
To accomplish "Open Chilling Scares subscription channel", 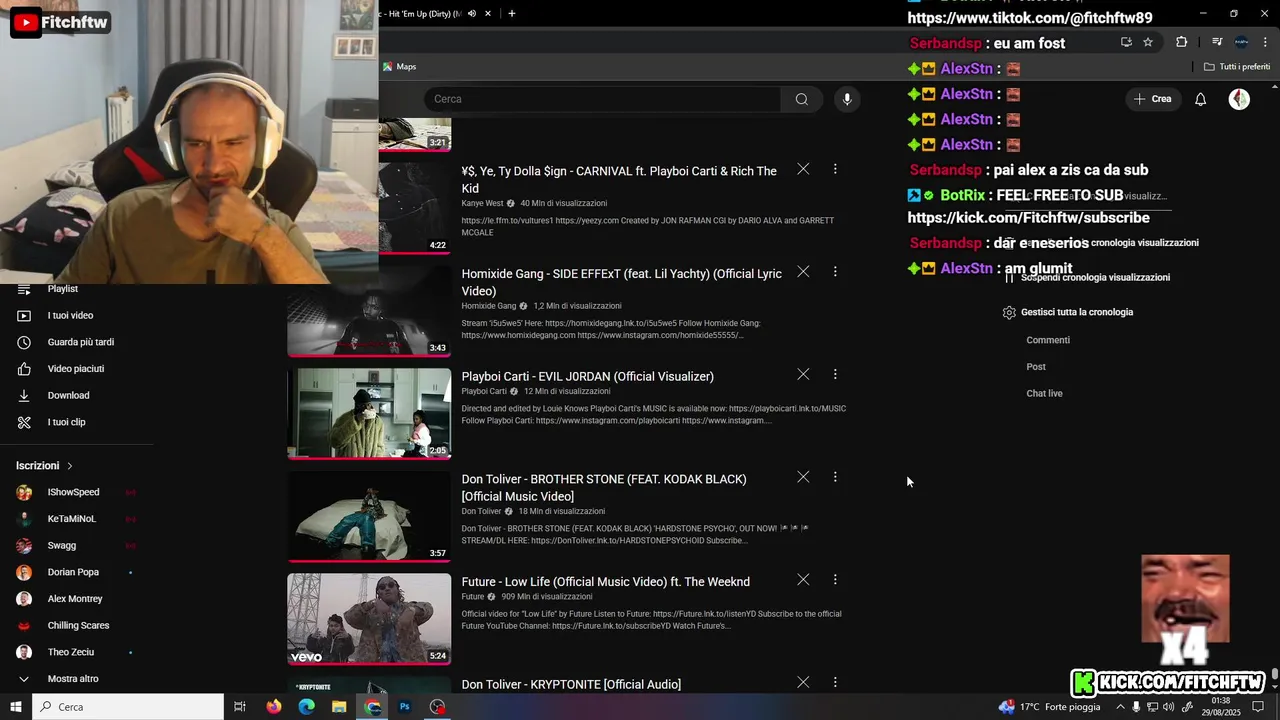I will coord(76,626).
